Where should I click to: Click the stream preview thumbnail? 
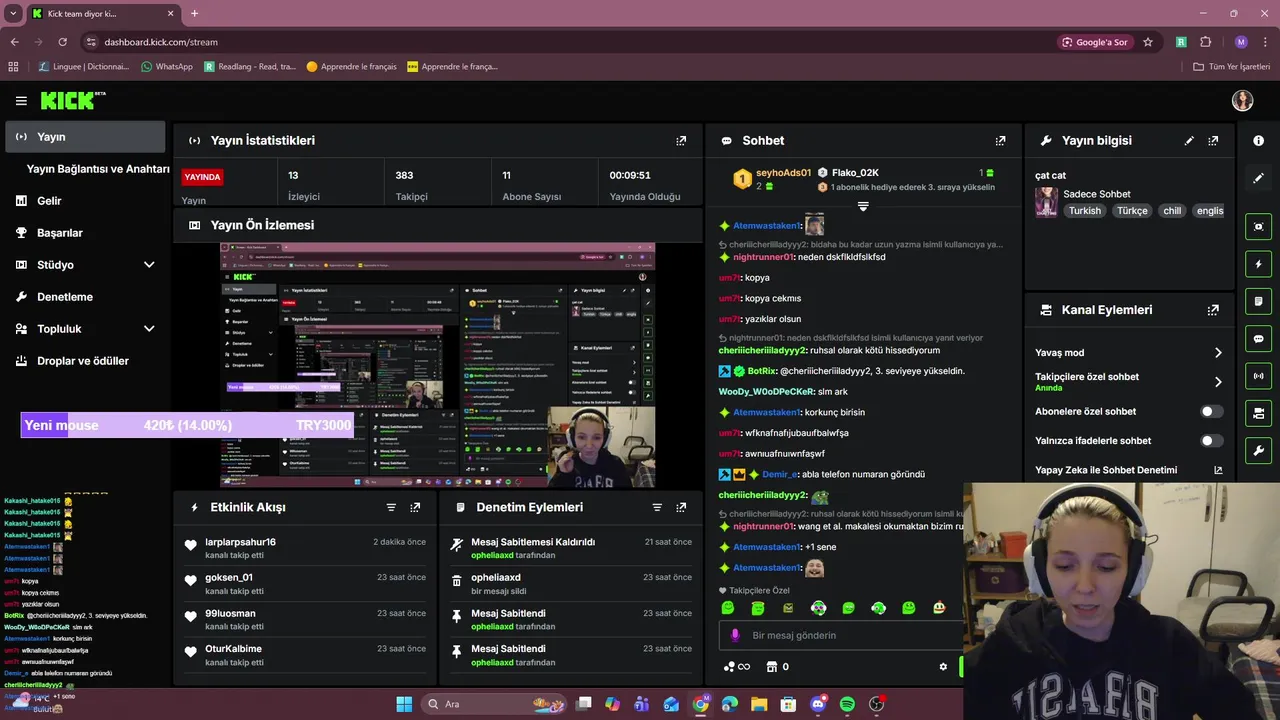pos(437,365)
